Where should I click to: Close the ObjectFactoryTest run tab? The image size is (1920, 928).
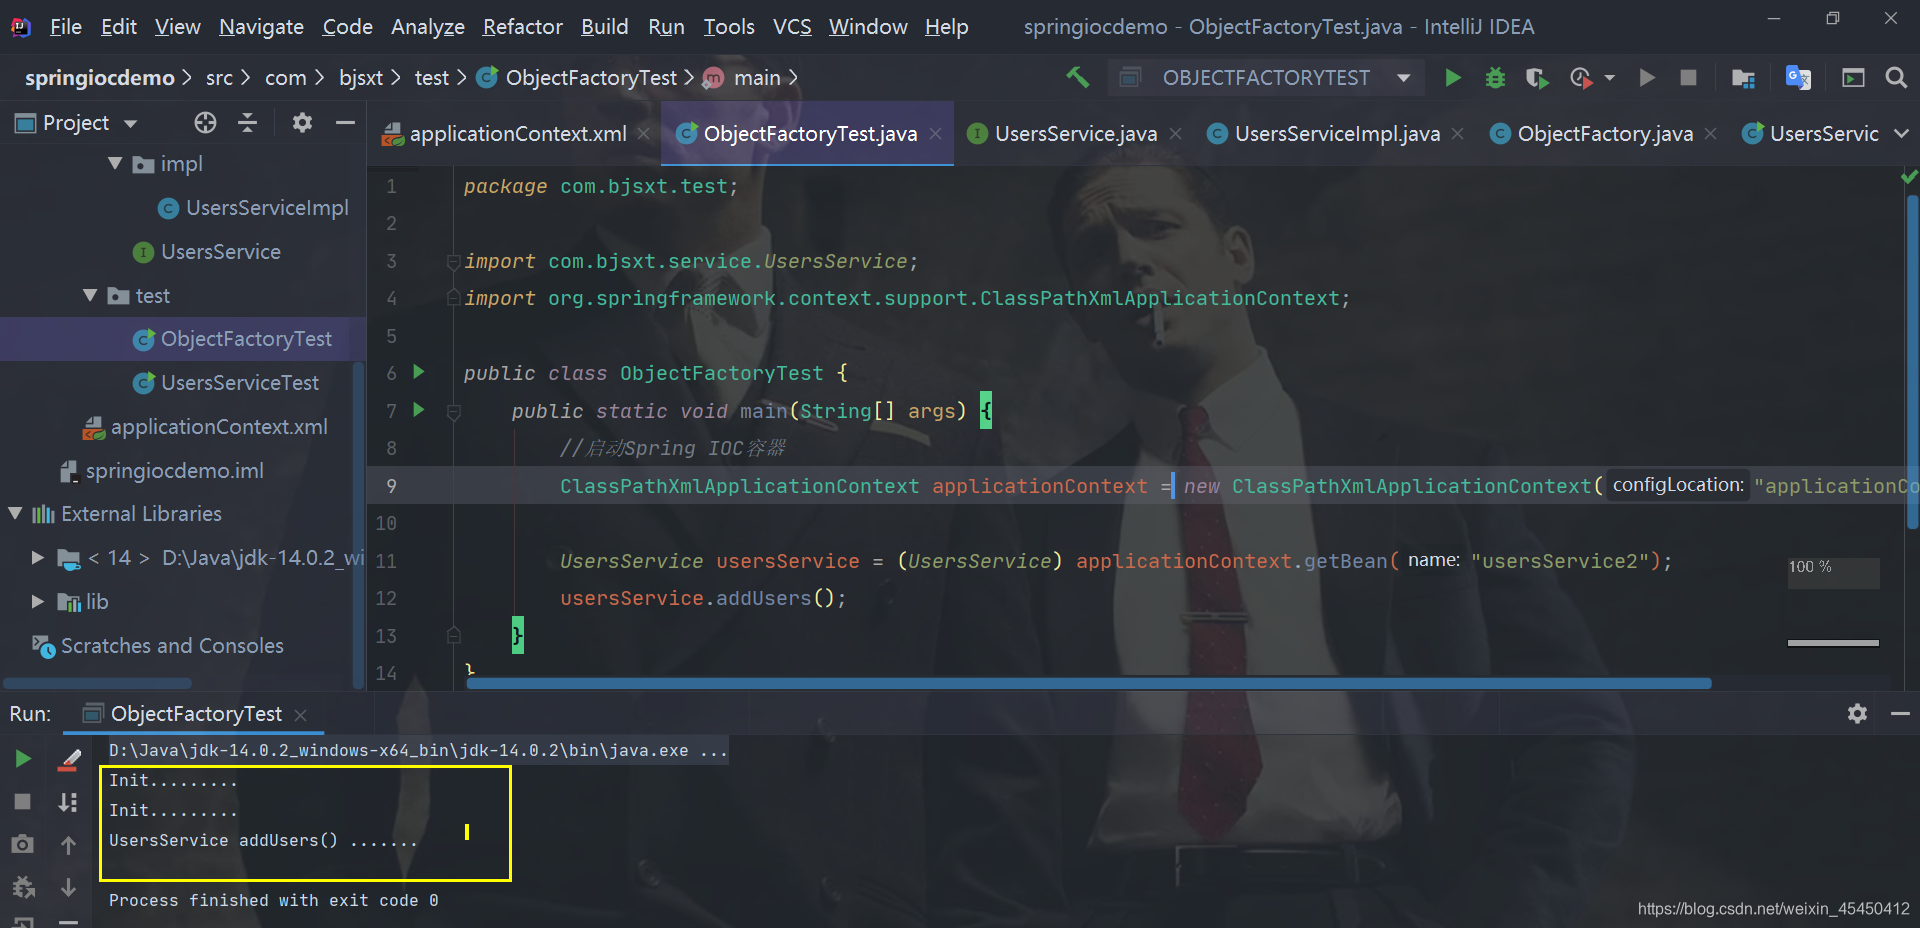[x=300, y=714]
